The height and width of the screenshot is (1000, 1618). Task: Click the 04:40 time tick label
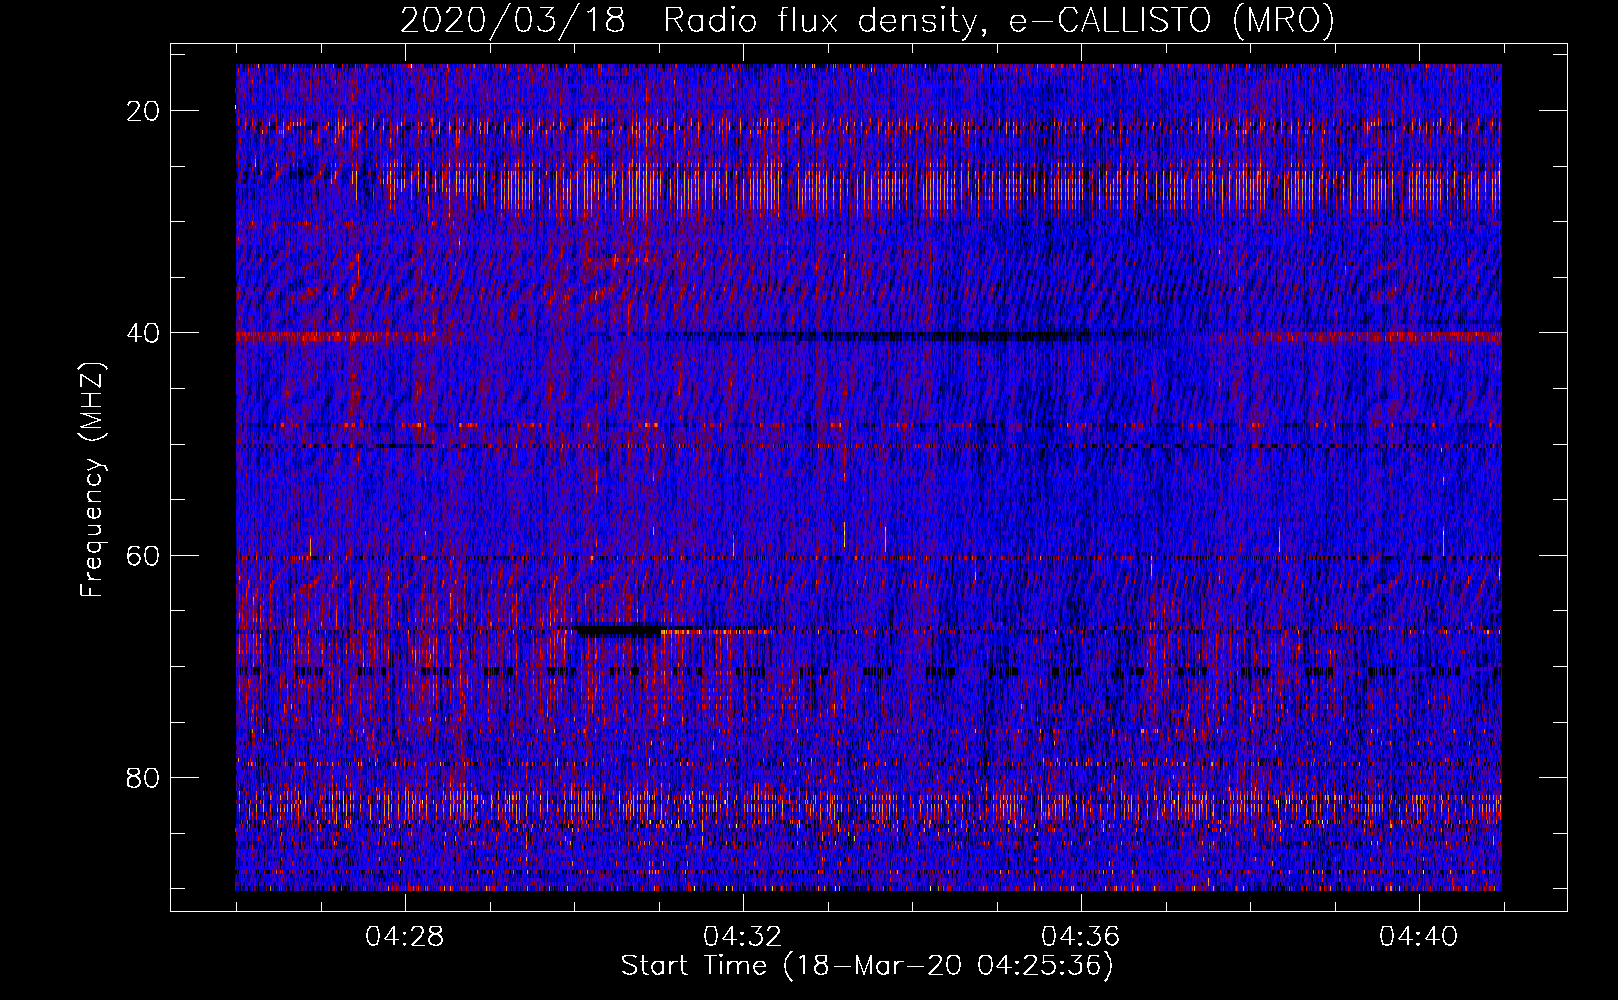coord(1418,937)
